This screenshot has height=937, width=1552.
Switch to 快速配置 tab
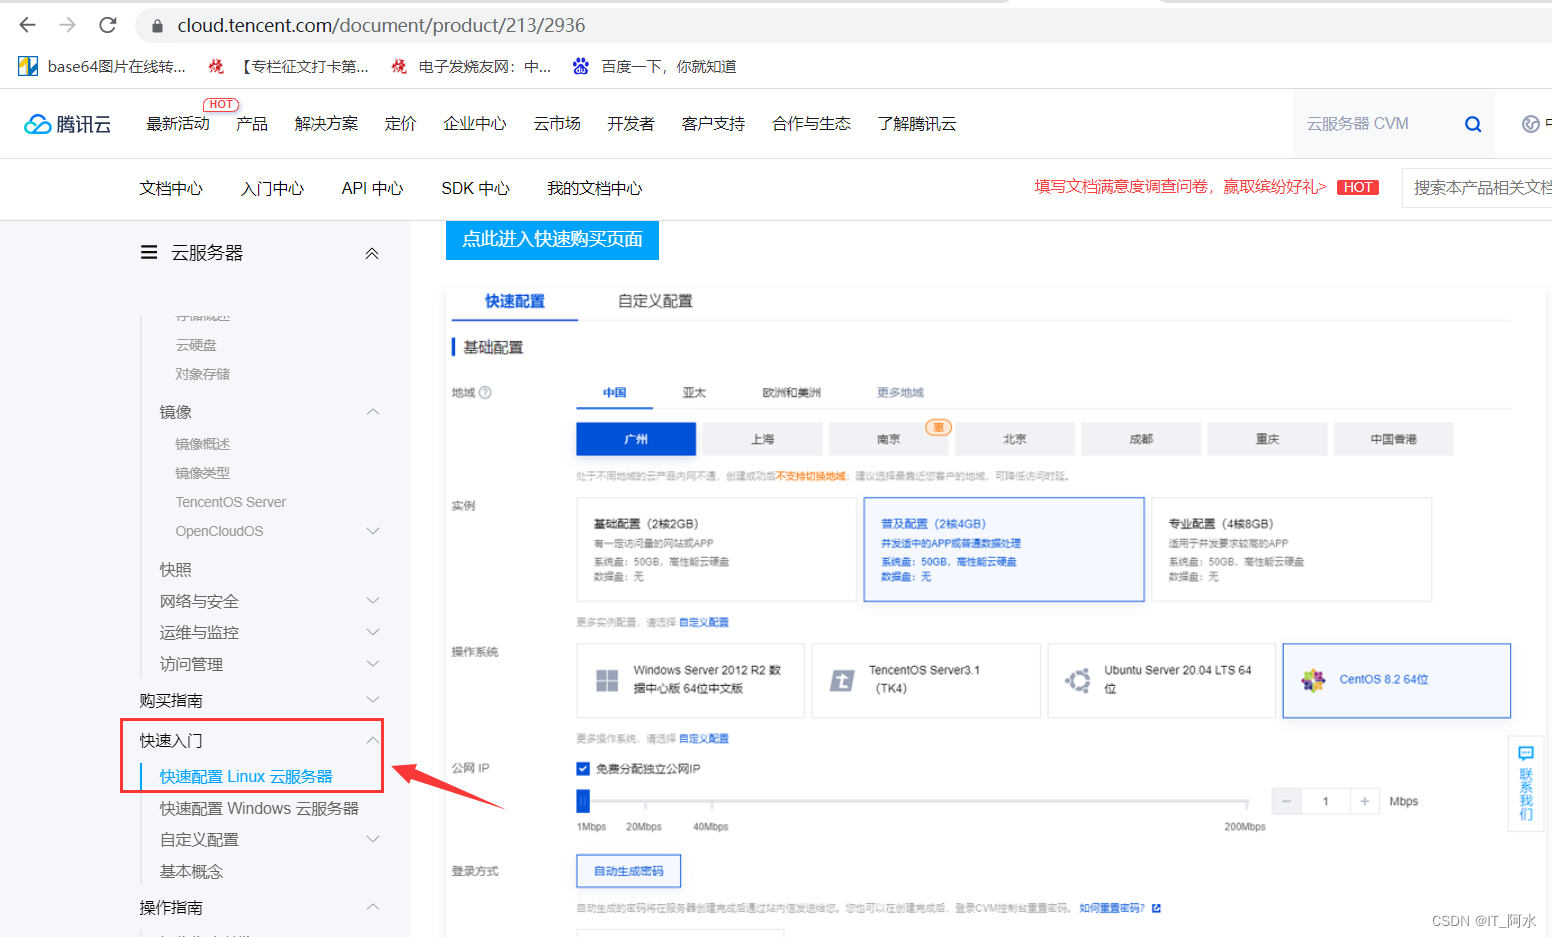(x=515, y=301)
